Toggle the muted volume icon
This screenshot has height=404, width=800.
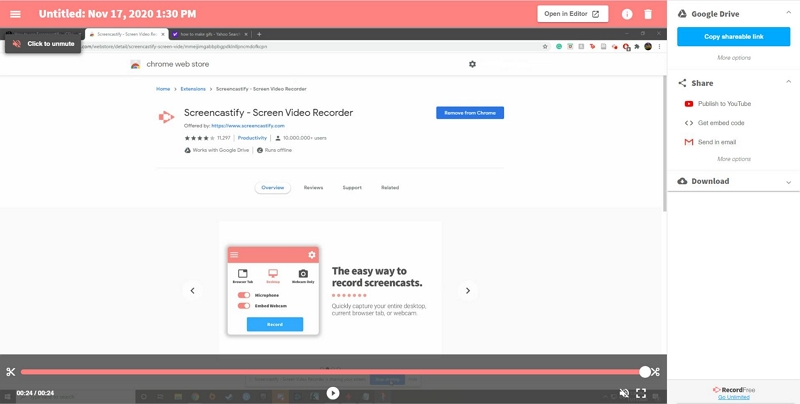coord(624,393)
